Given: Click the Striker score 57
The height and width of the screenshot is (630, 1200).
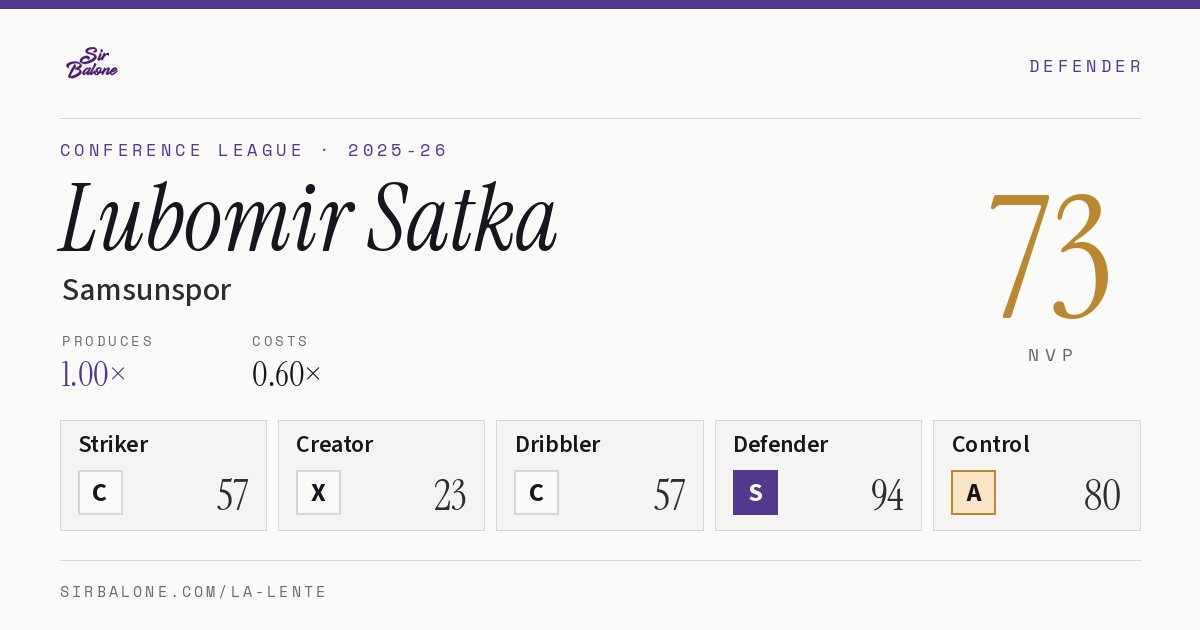Looking at the screenshot, I should [x=232, y=495].
